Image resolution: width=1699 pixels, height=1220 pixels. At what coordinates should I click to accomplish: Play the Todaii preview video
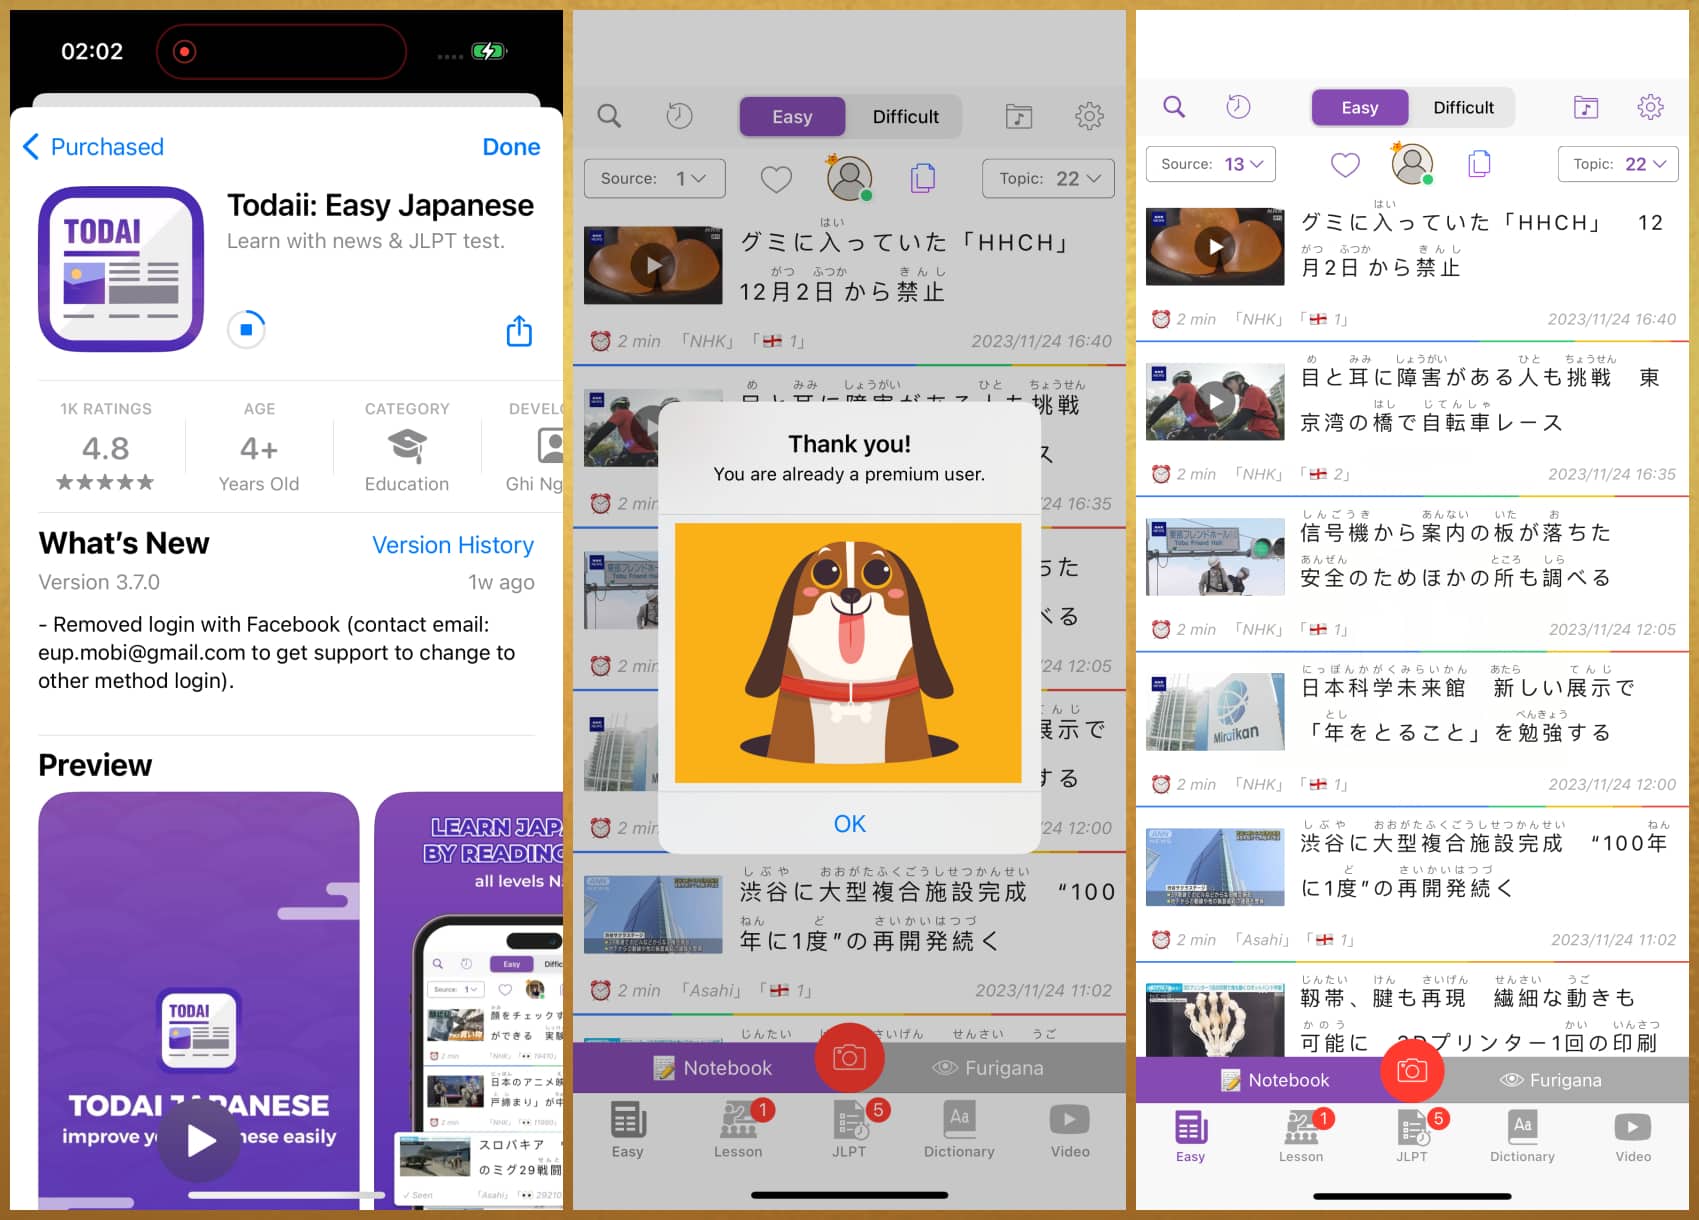tap(200, 1140)
